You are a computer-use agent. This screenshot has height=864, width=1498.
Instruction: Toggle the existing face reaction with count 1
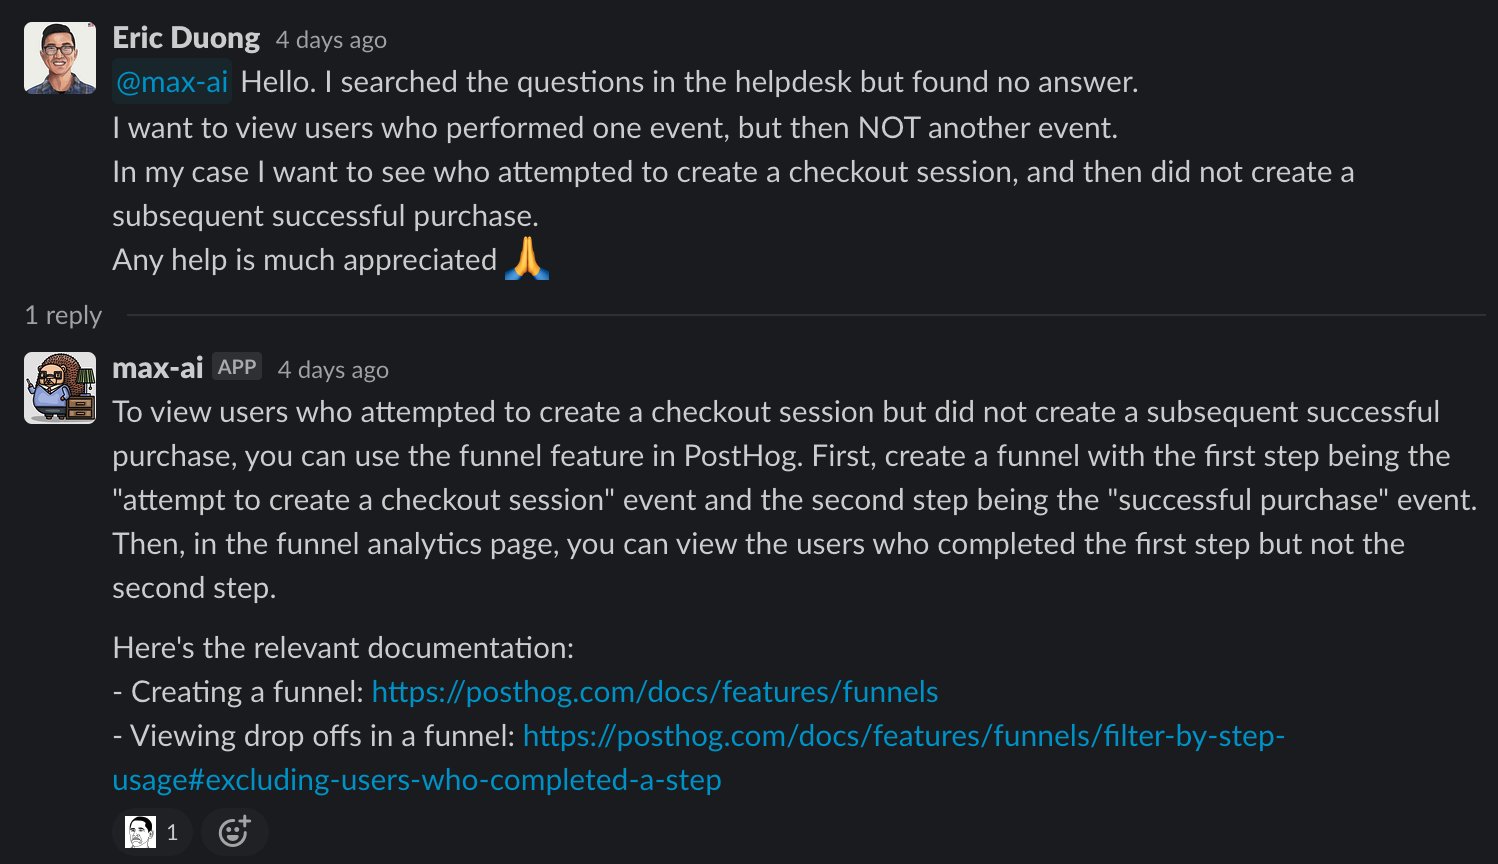[153, 831]
